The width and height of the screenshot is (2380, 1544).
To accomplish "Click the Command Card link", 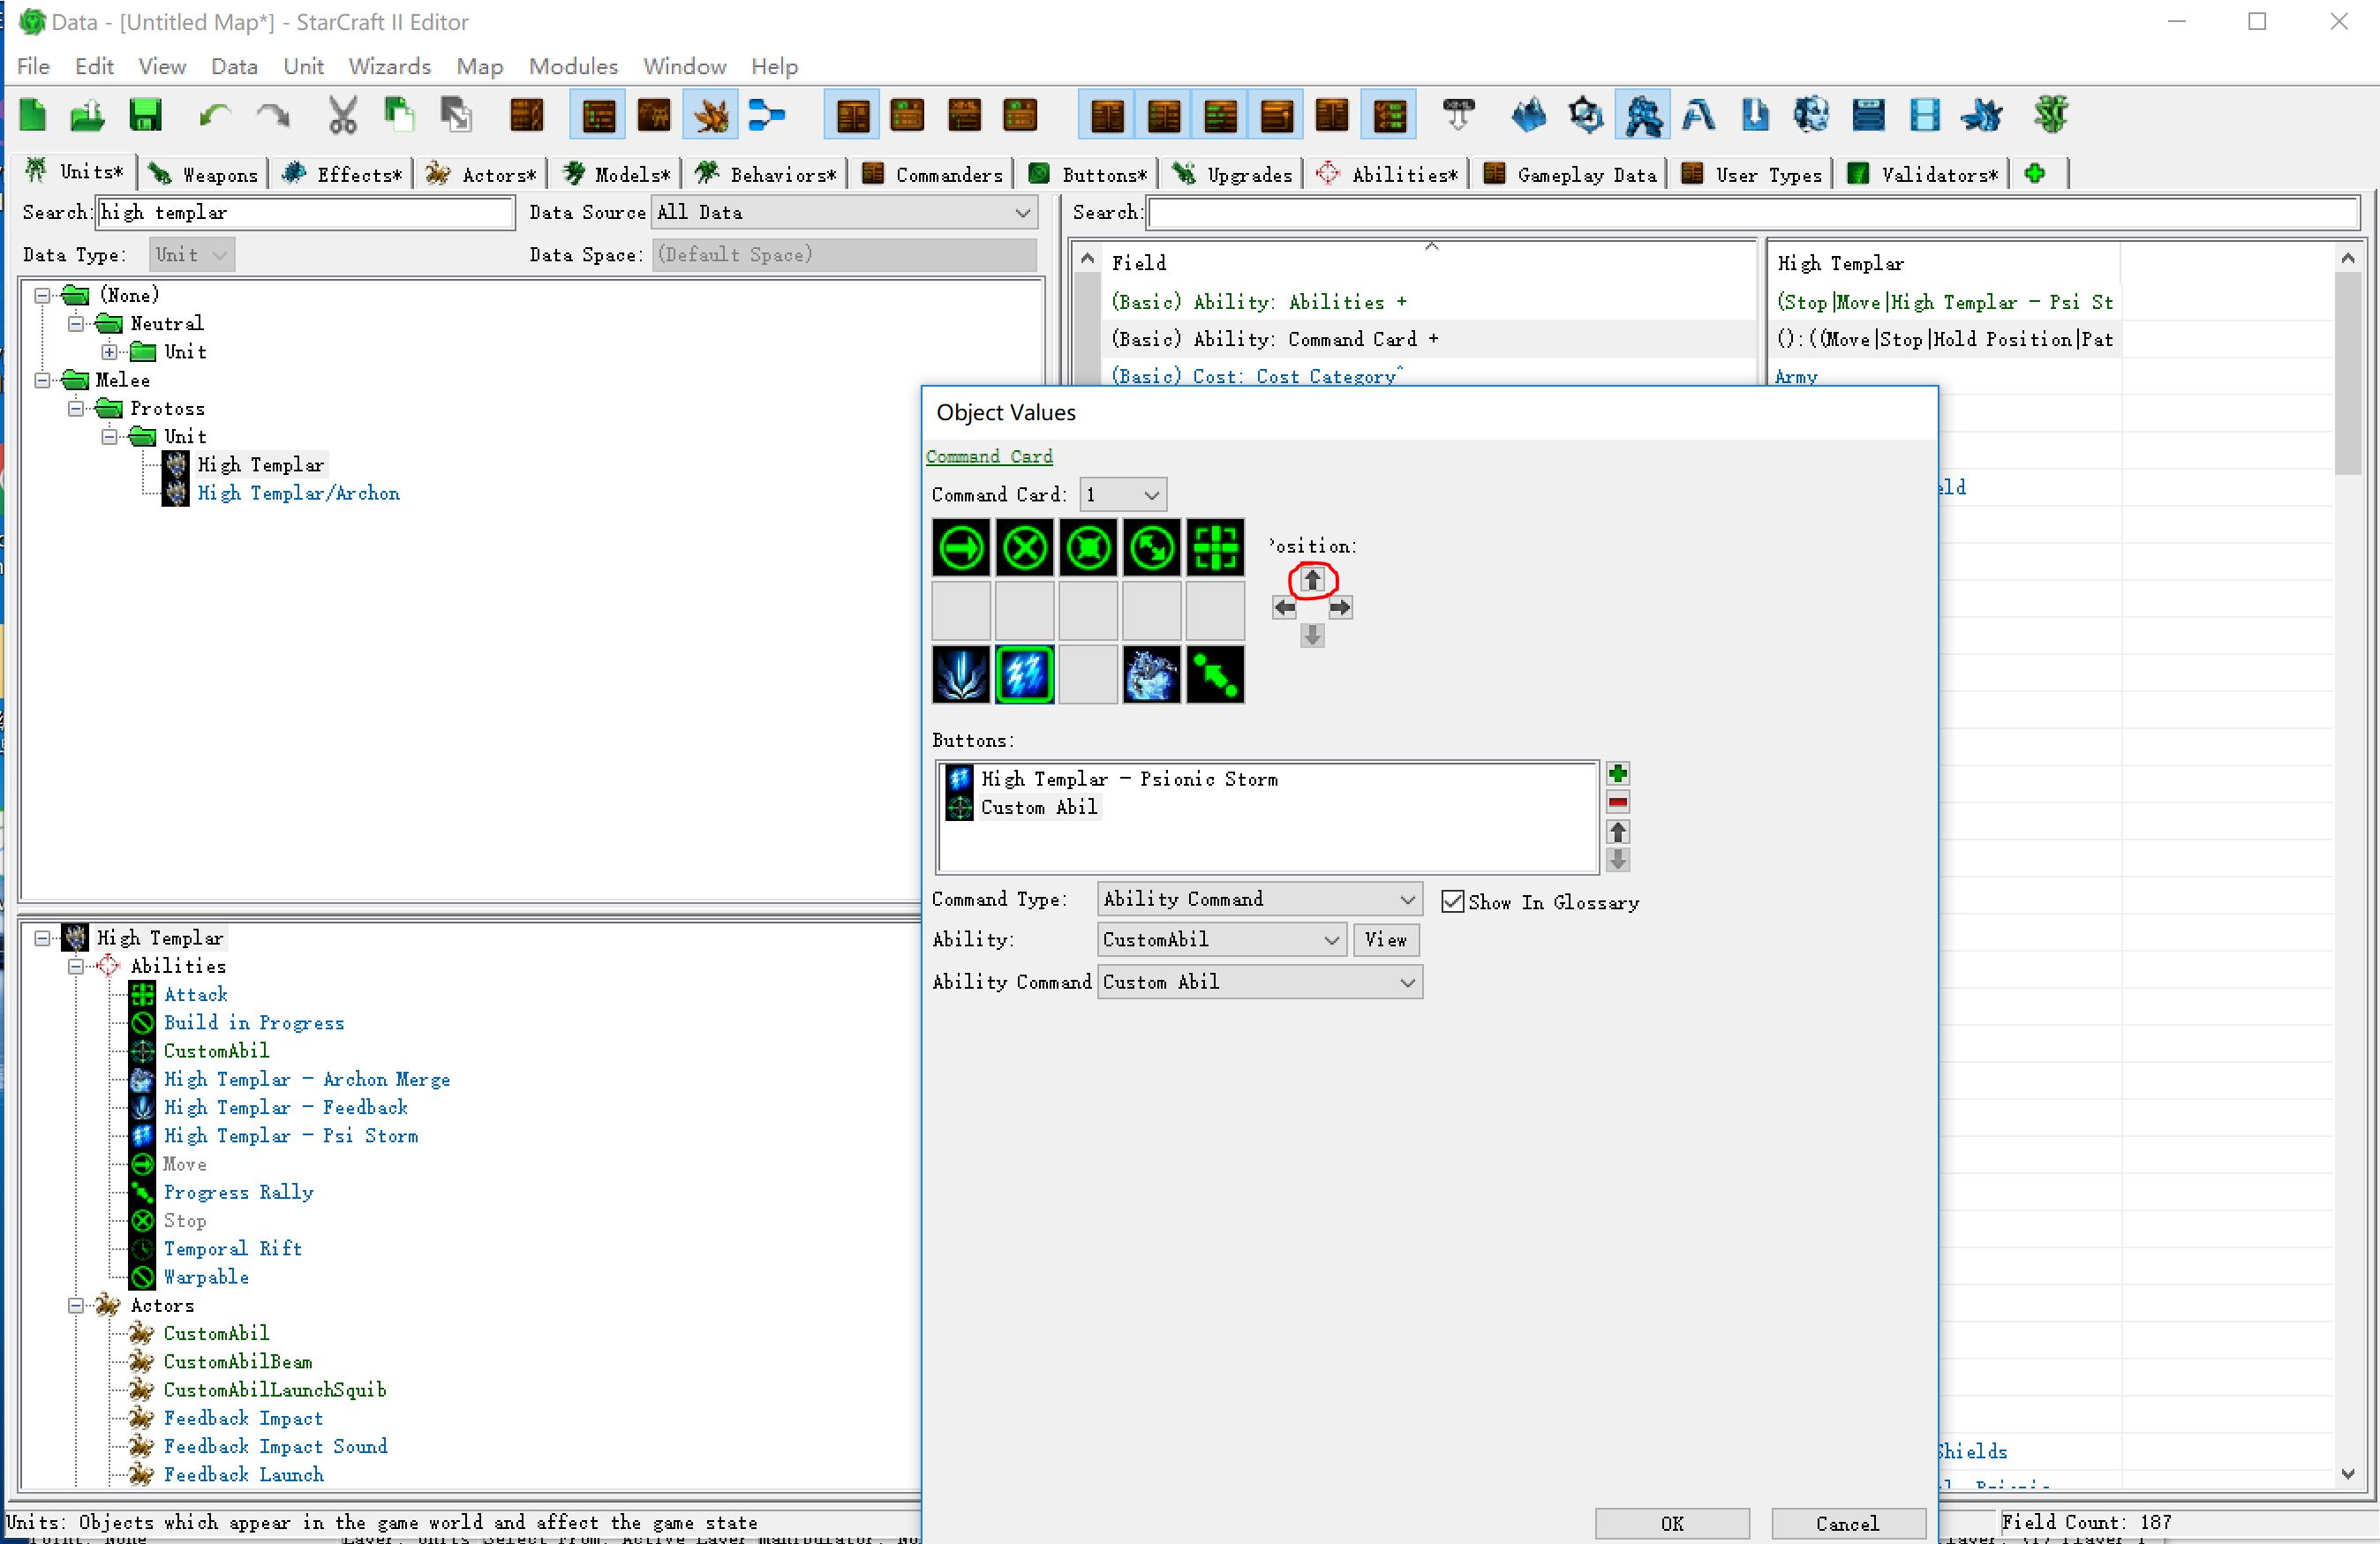I will coord(989,456).
